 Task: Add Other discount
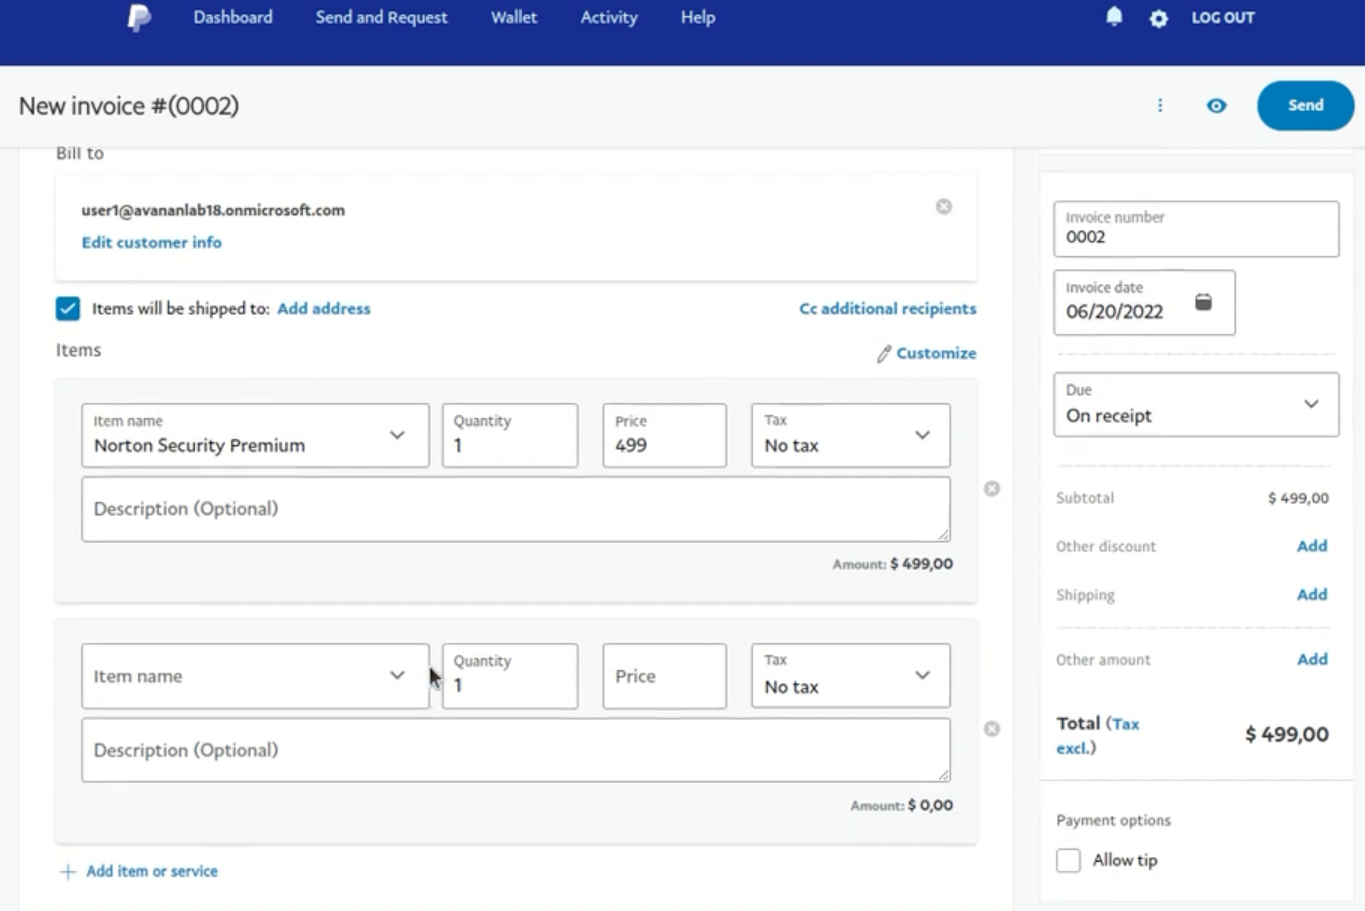point(1312,546)
